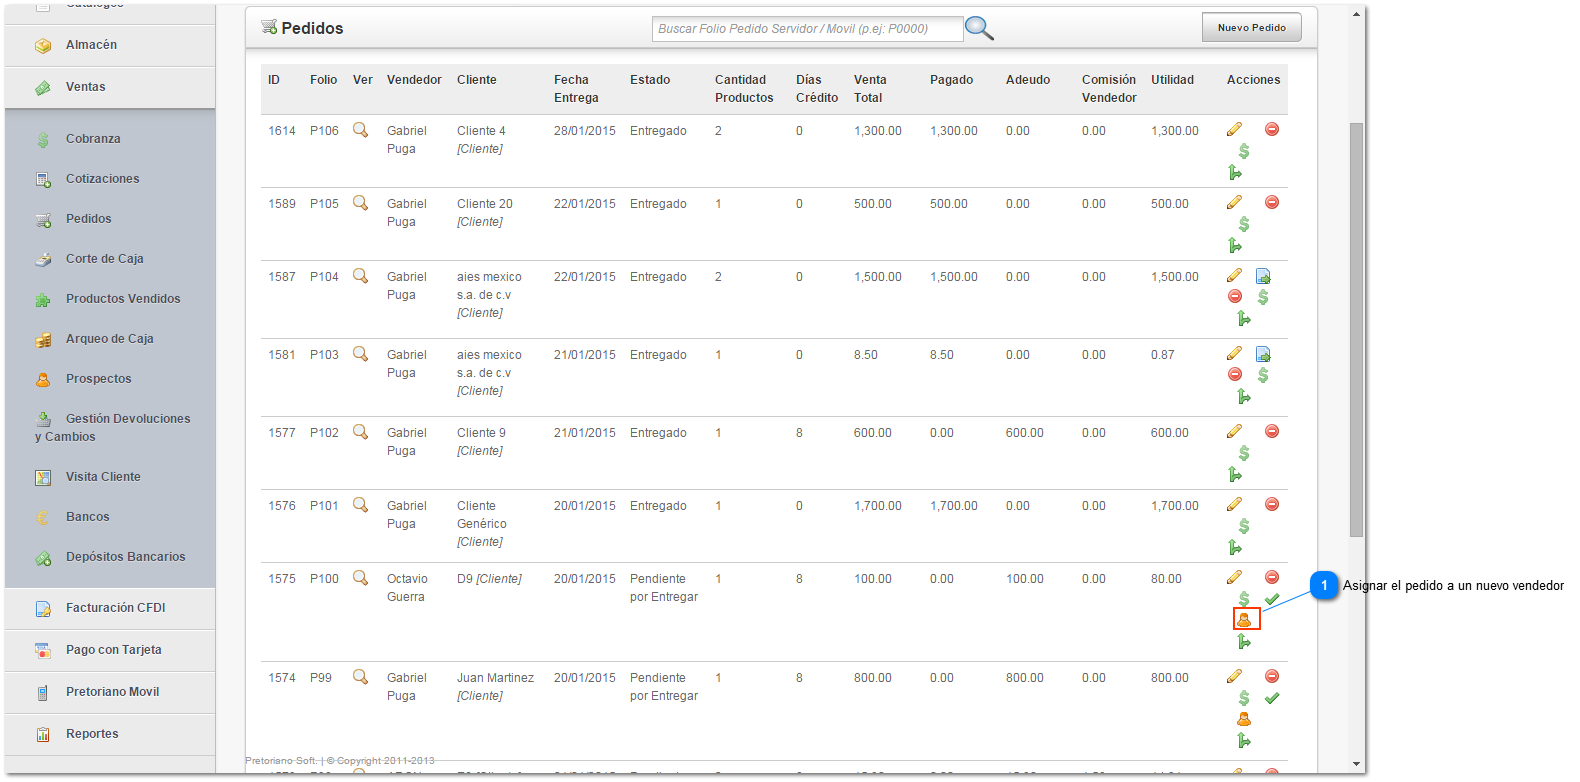Open Corte de Caja
The image size is (1580, 782).
click(105, 259)
